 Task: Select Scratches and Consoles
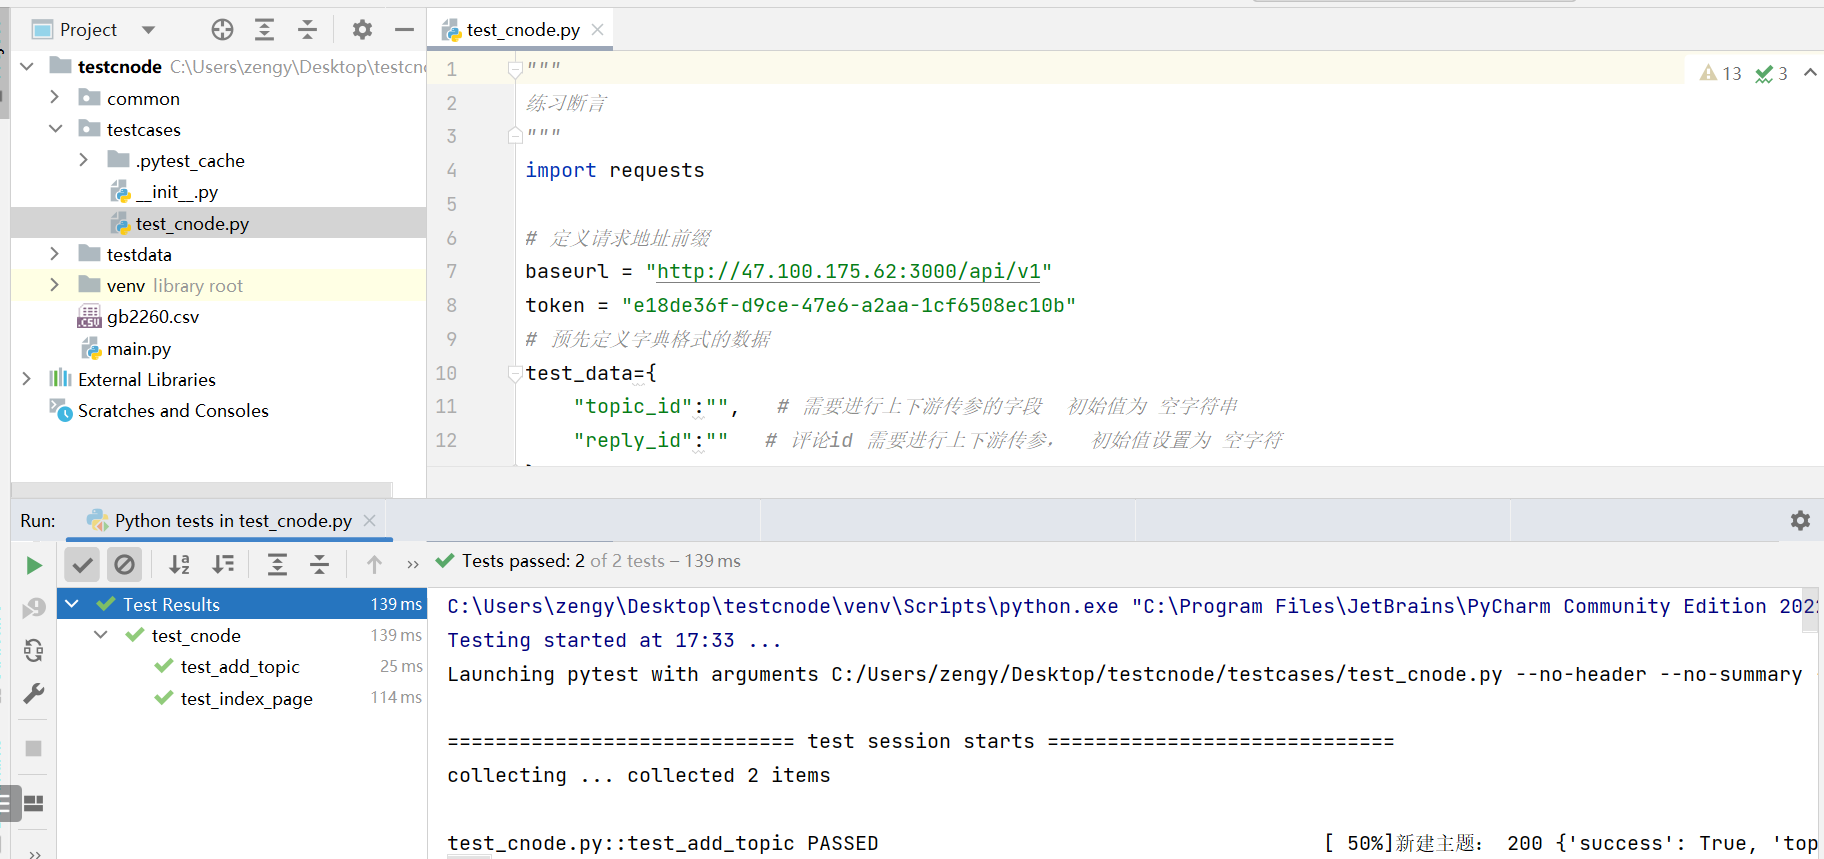pyautogui.click(x=173, y=411)
